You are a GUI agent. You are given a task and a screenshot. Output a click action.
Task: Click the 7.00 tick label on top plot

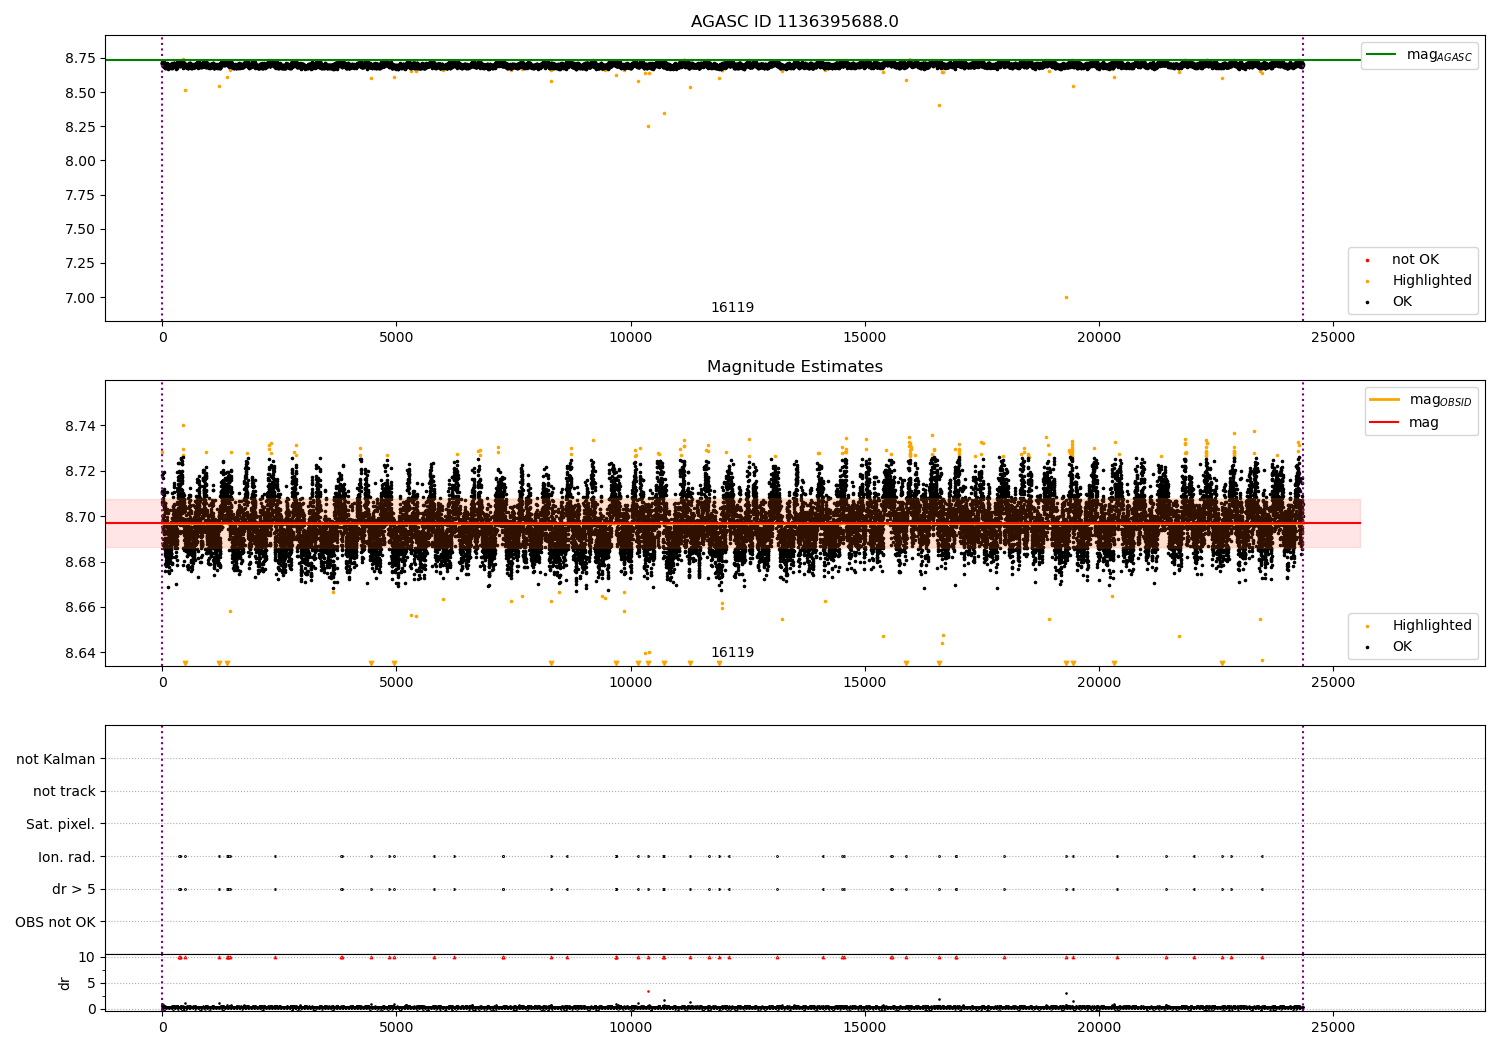point(78,298)
